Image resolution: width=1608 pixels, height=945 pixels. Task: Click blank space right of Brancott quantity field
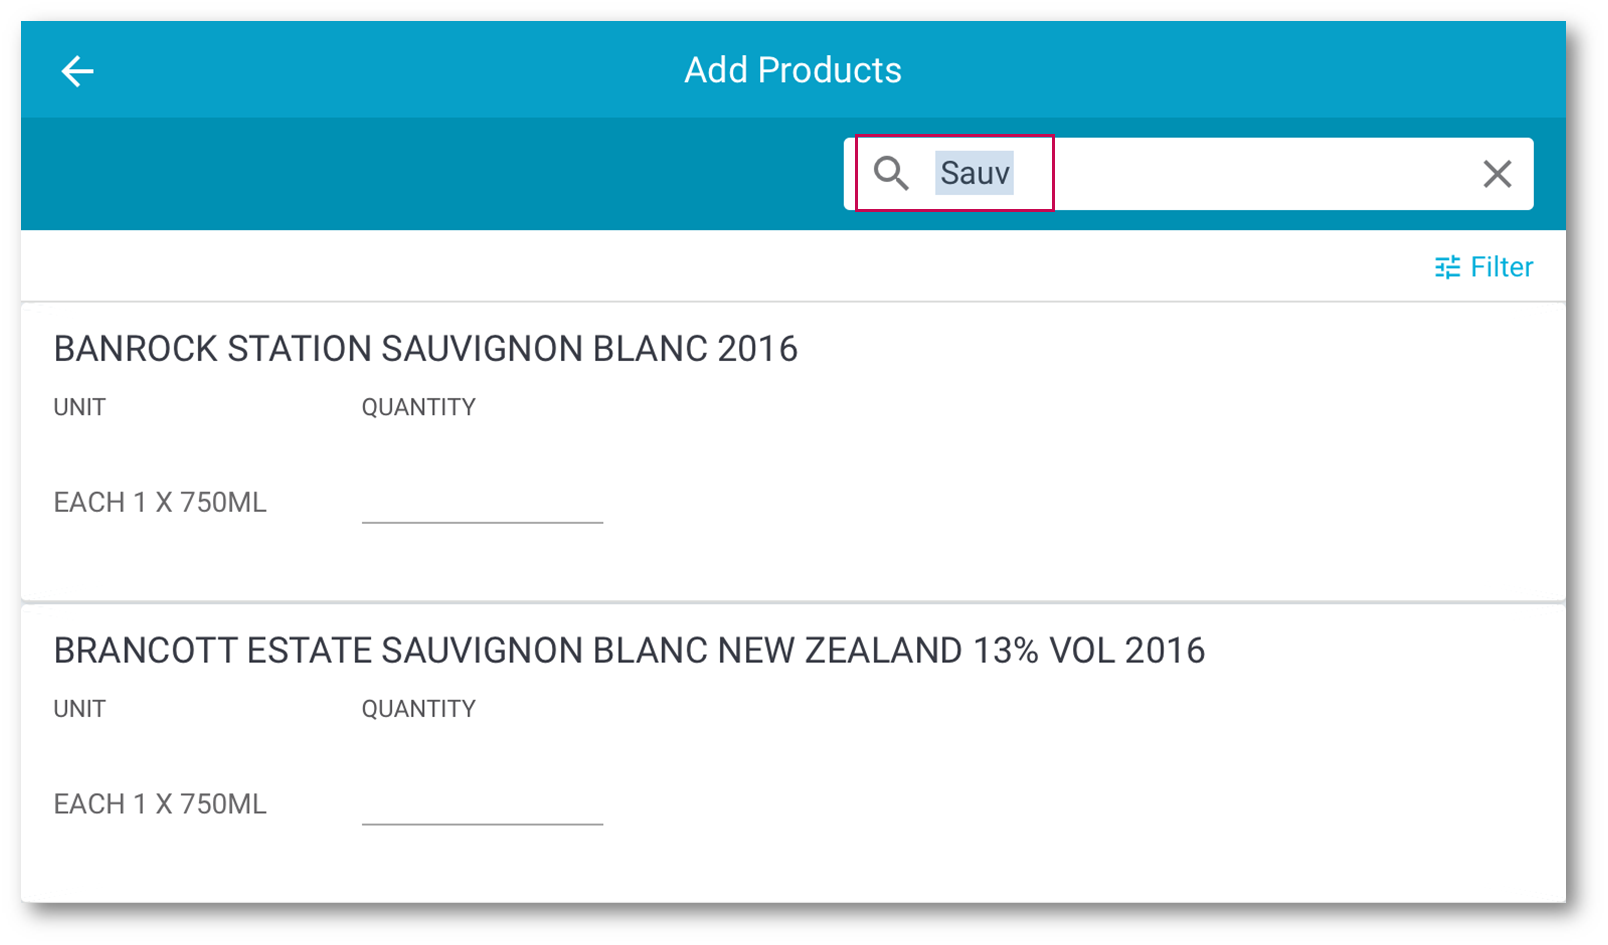1000,802
